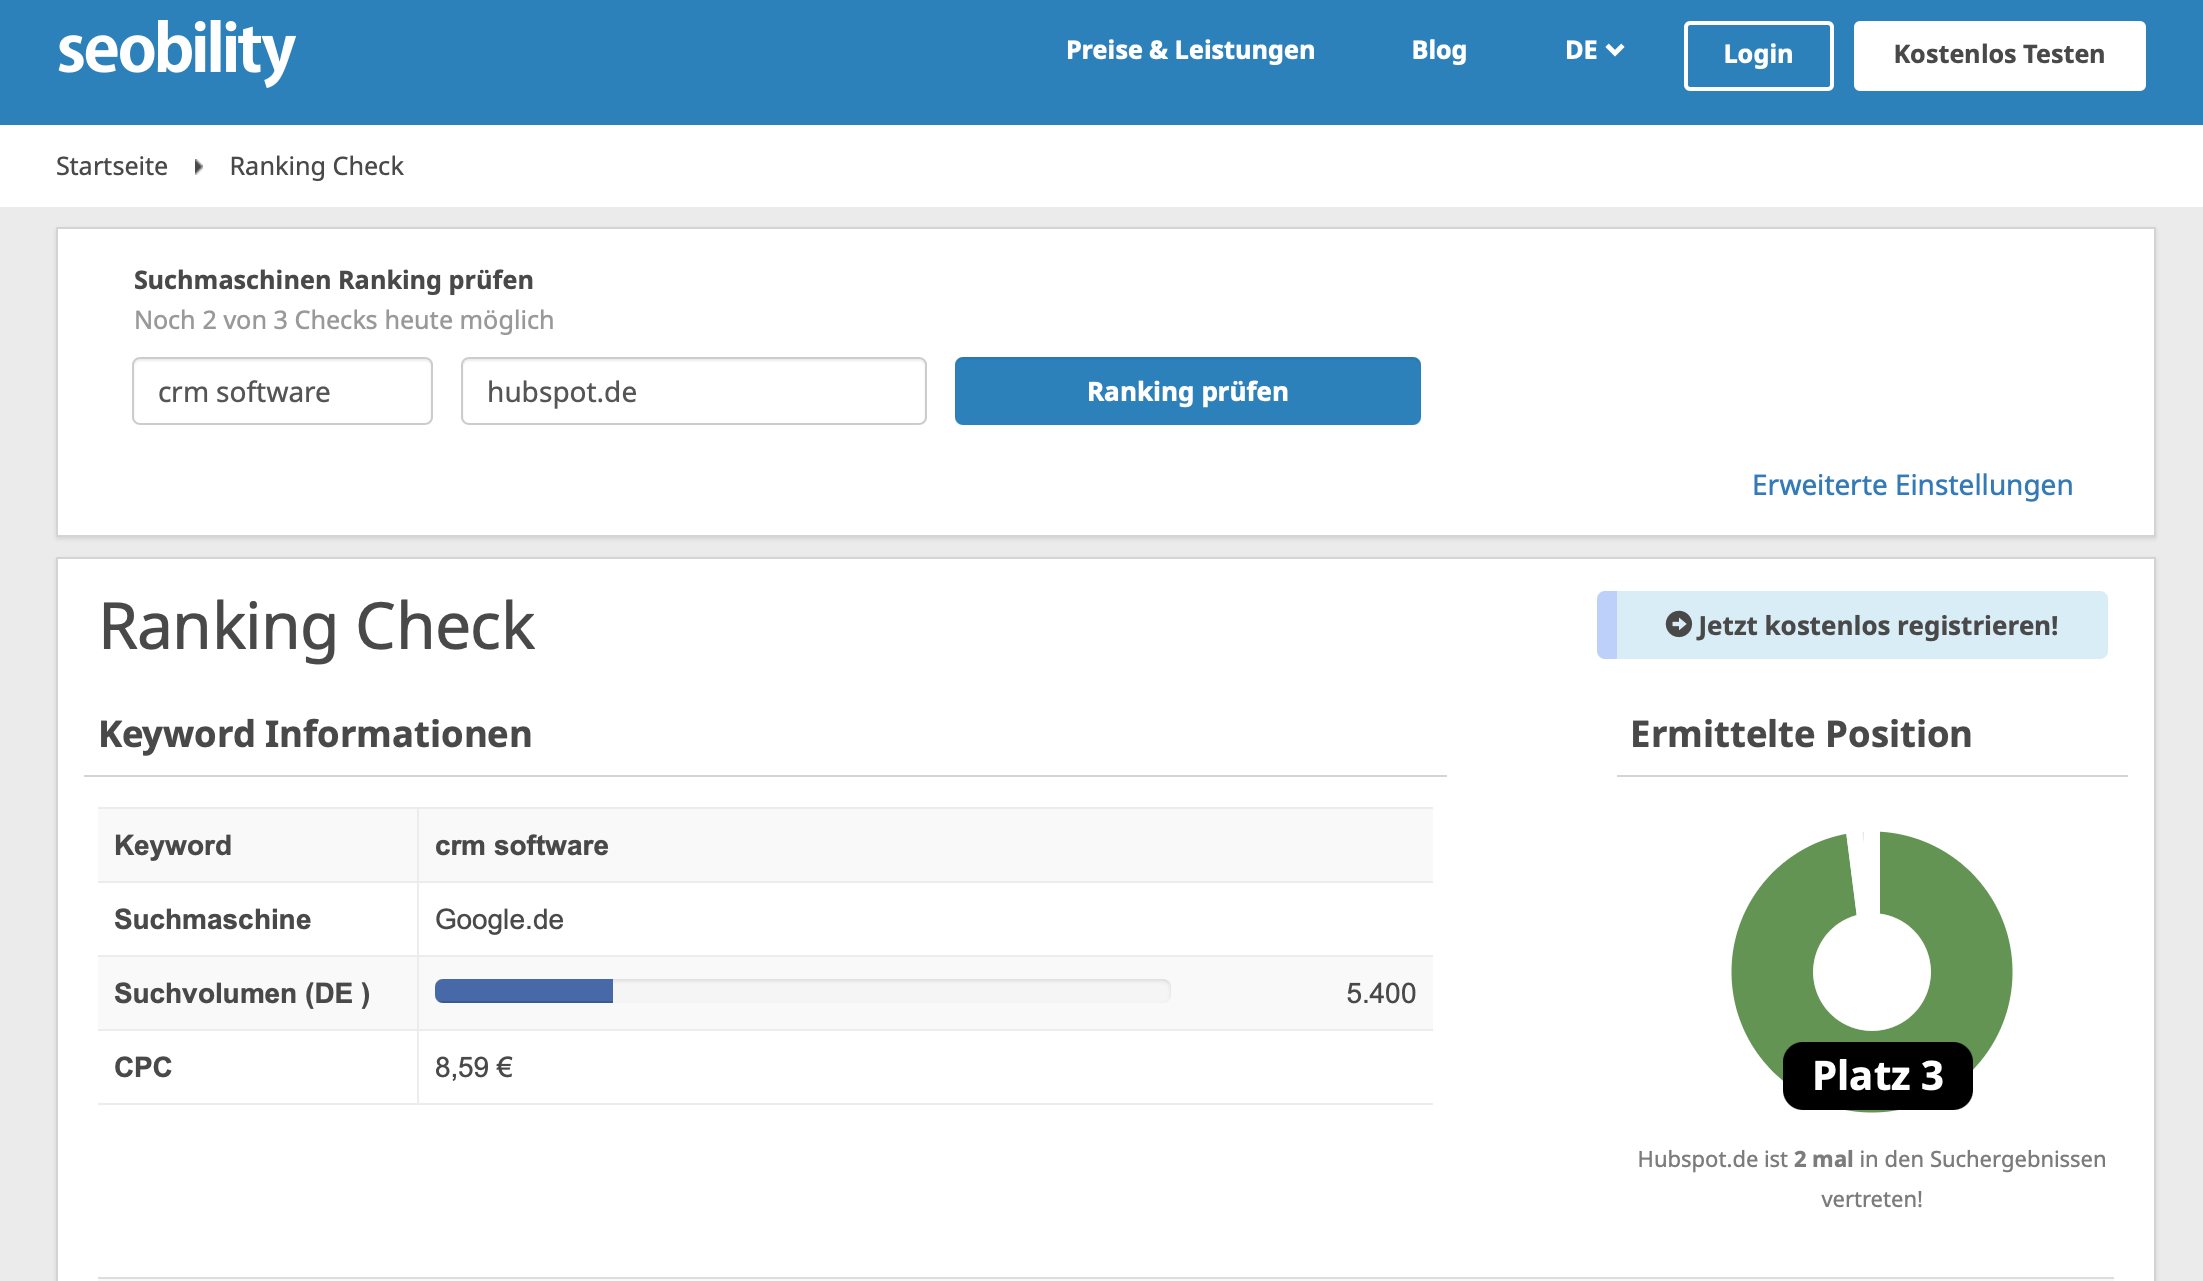Open Preise & Leistungen from the navigation
Viewport: 2203px width, 1281px height.
[x=1190, y=50]
